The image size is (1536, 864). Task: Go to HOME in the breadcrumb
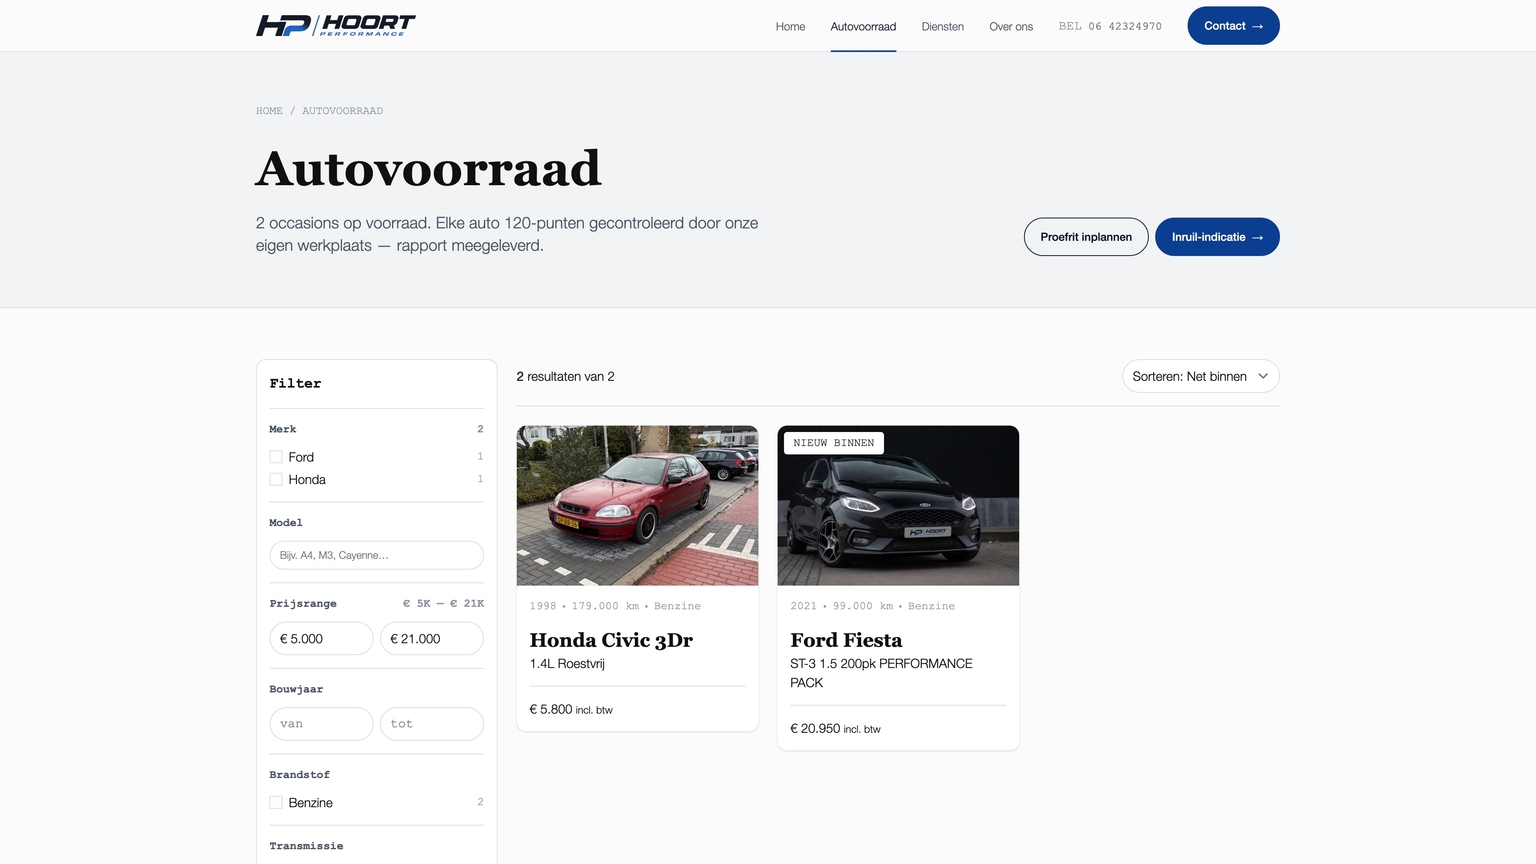click(269, 111)
